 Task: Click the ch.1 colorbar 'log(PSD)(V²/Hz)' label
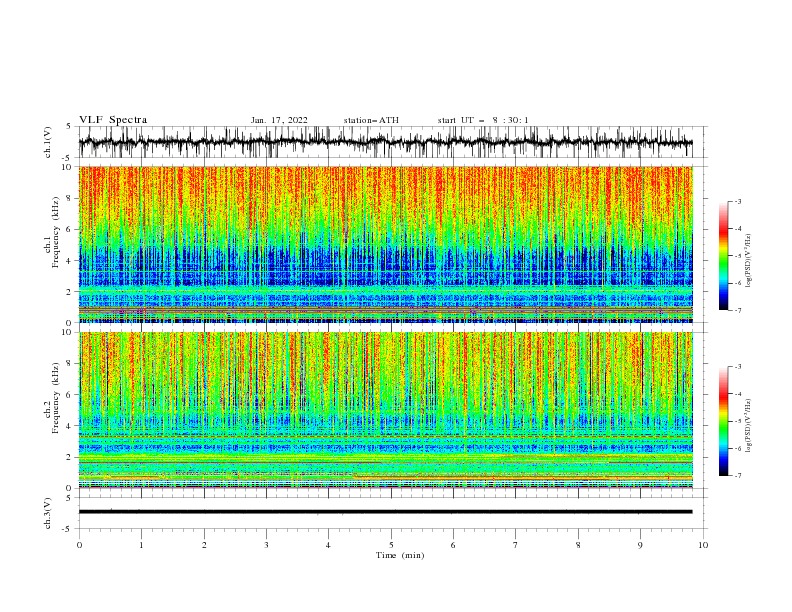point(749,261)
